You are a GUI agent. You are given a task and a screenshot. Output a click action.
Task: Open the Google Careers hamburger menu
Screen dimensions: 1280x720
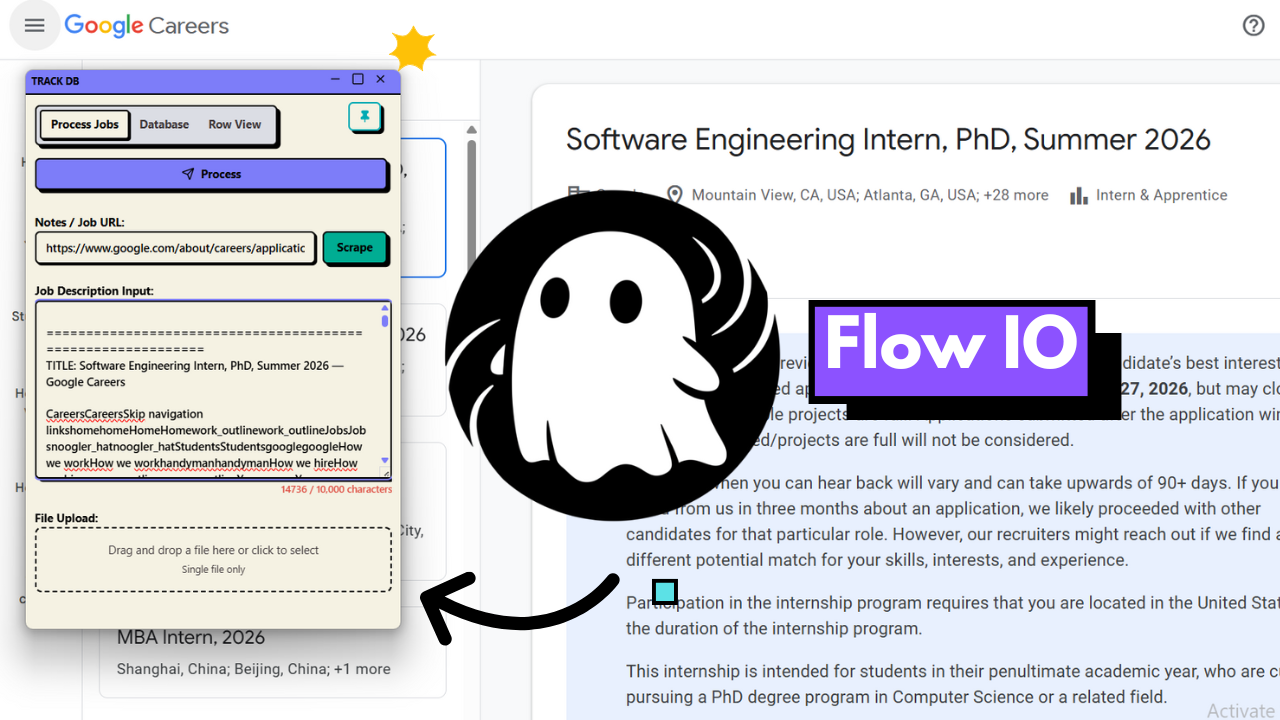coord(34,26)
